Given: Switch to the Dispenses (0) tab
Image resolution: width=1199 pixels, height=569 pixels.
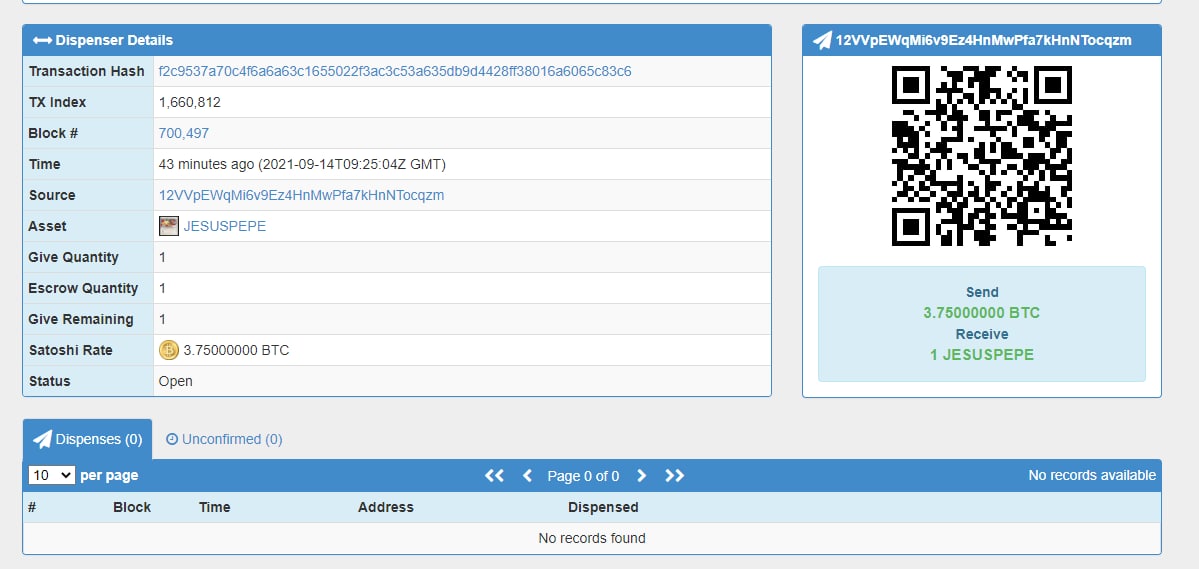Looking at the screenshot, I should pyautogui.click(x=87, y=439).
